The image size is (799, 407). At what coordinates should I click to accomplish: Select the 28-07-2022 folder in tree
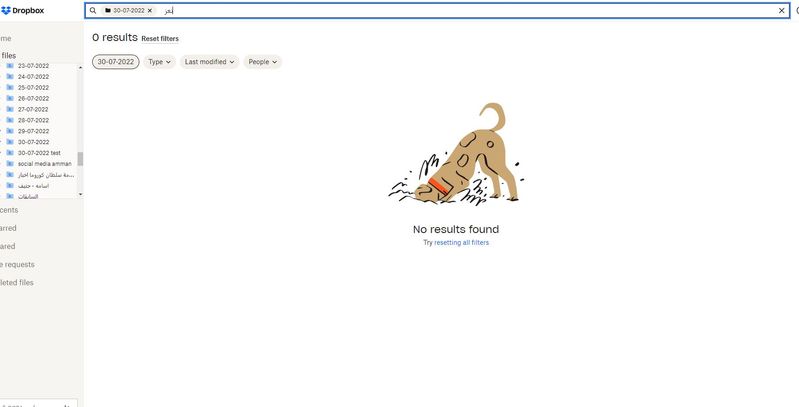pos(34,120)
